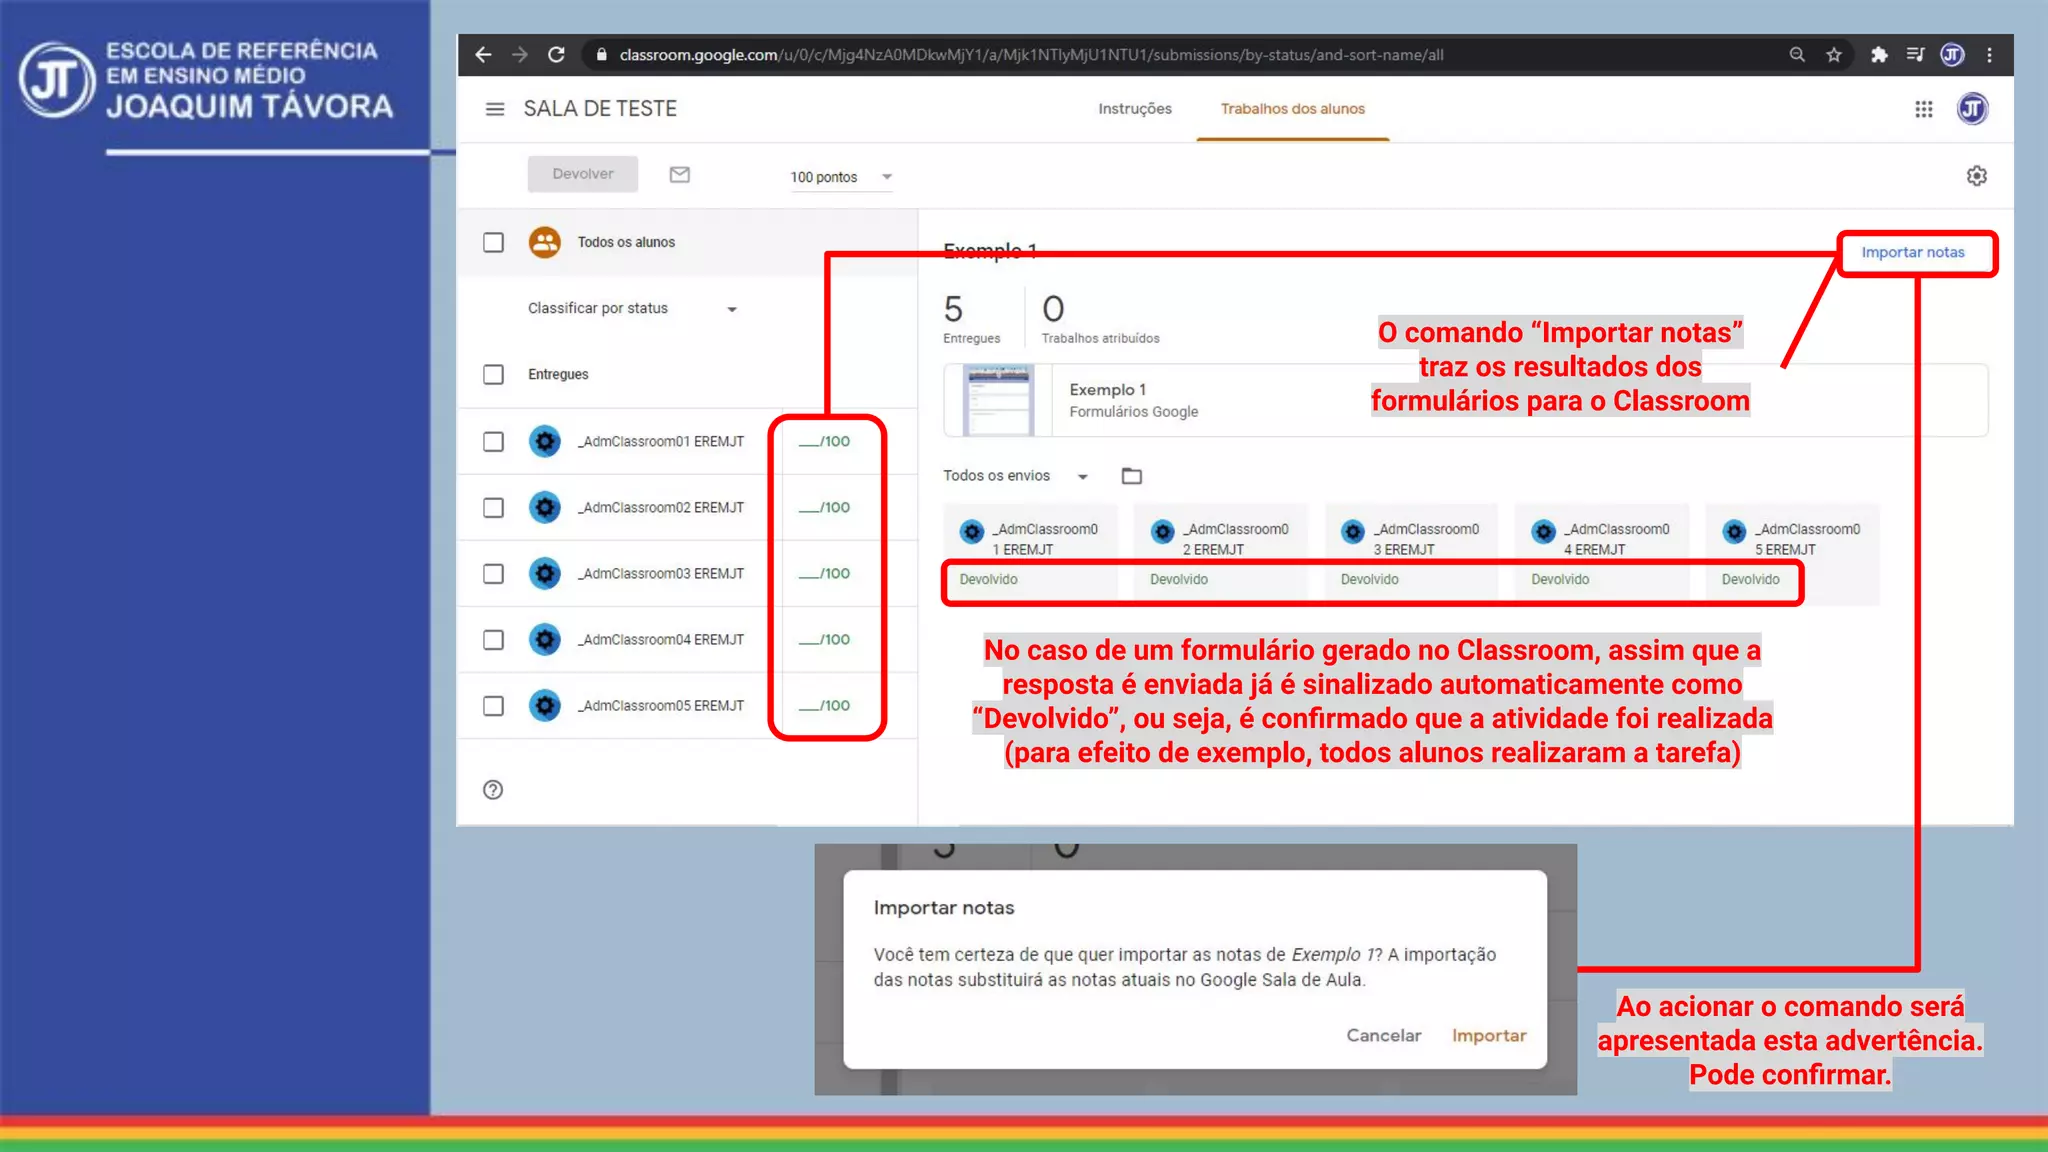2048x1152 pixels.
Task: Bookmark this page with the star icon
Action: (x=1834, y=55)
